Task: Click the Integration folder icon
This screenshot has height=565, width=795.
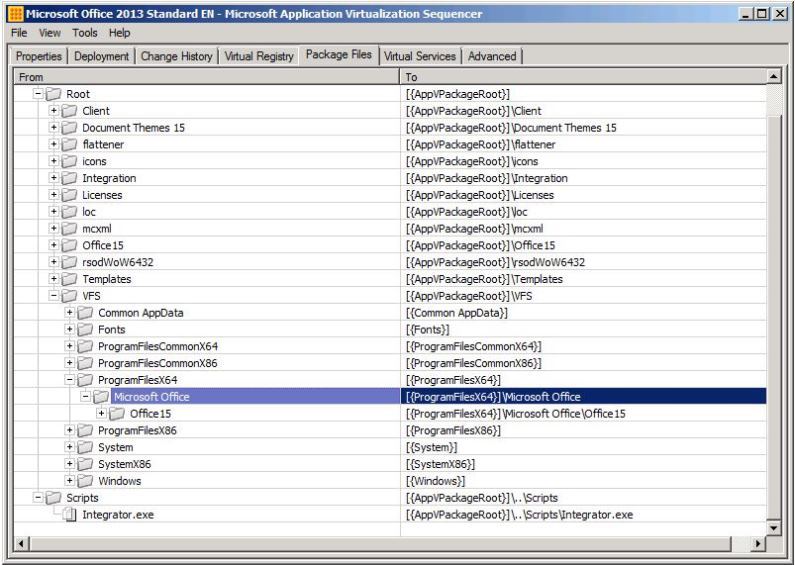Action: coord(69,178)
